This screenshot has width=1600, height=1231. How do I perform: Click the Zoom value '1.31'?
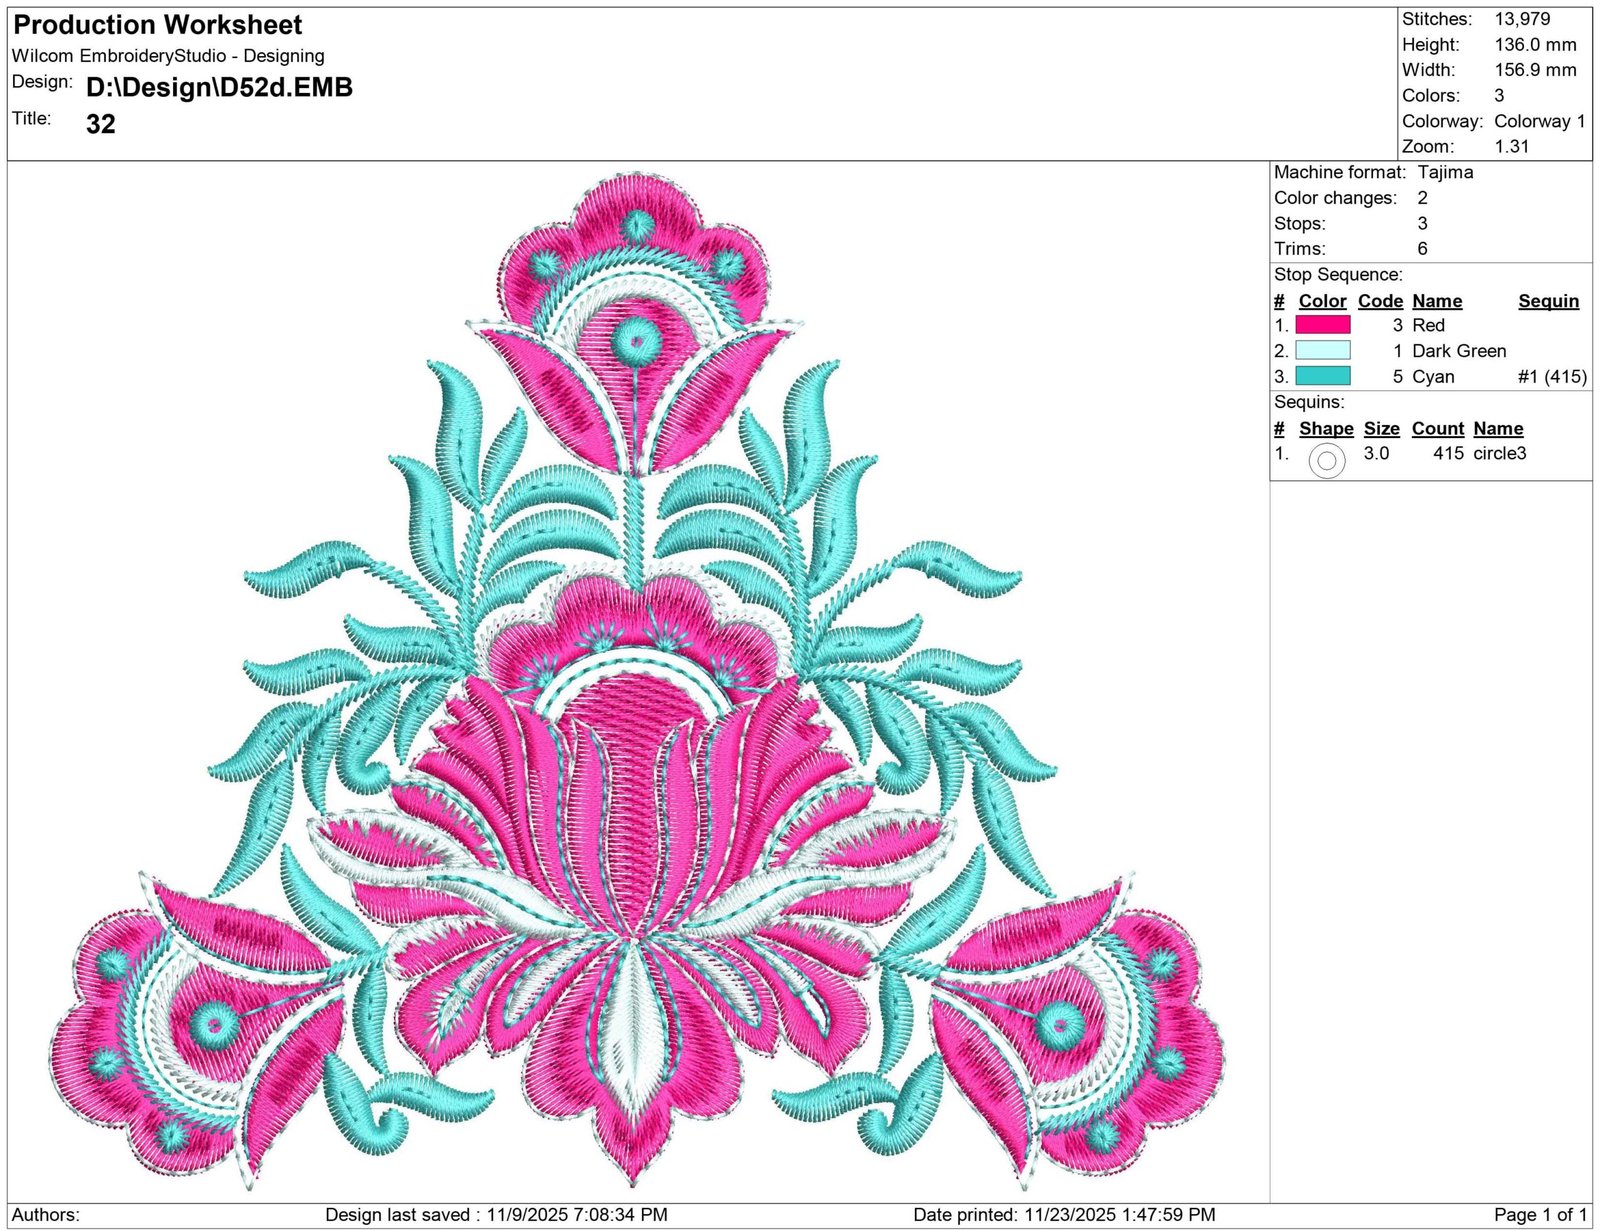pos(1512,146)
